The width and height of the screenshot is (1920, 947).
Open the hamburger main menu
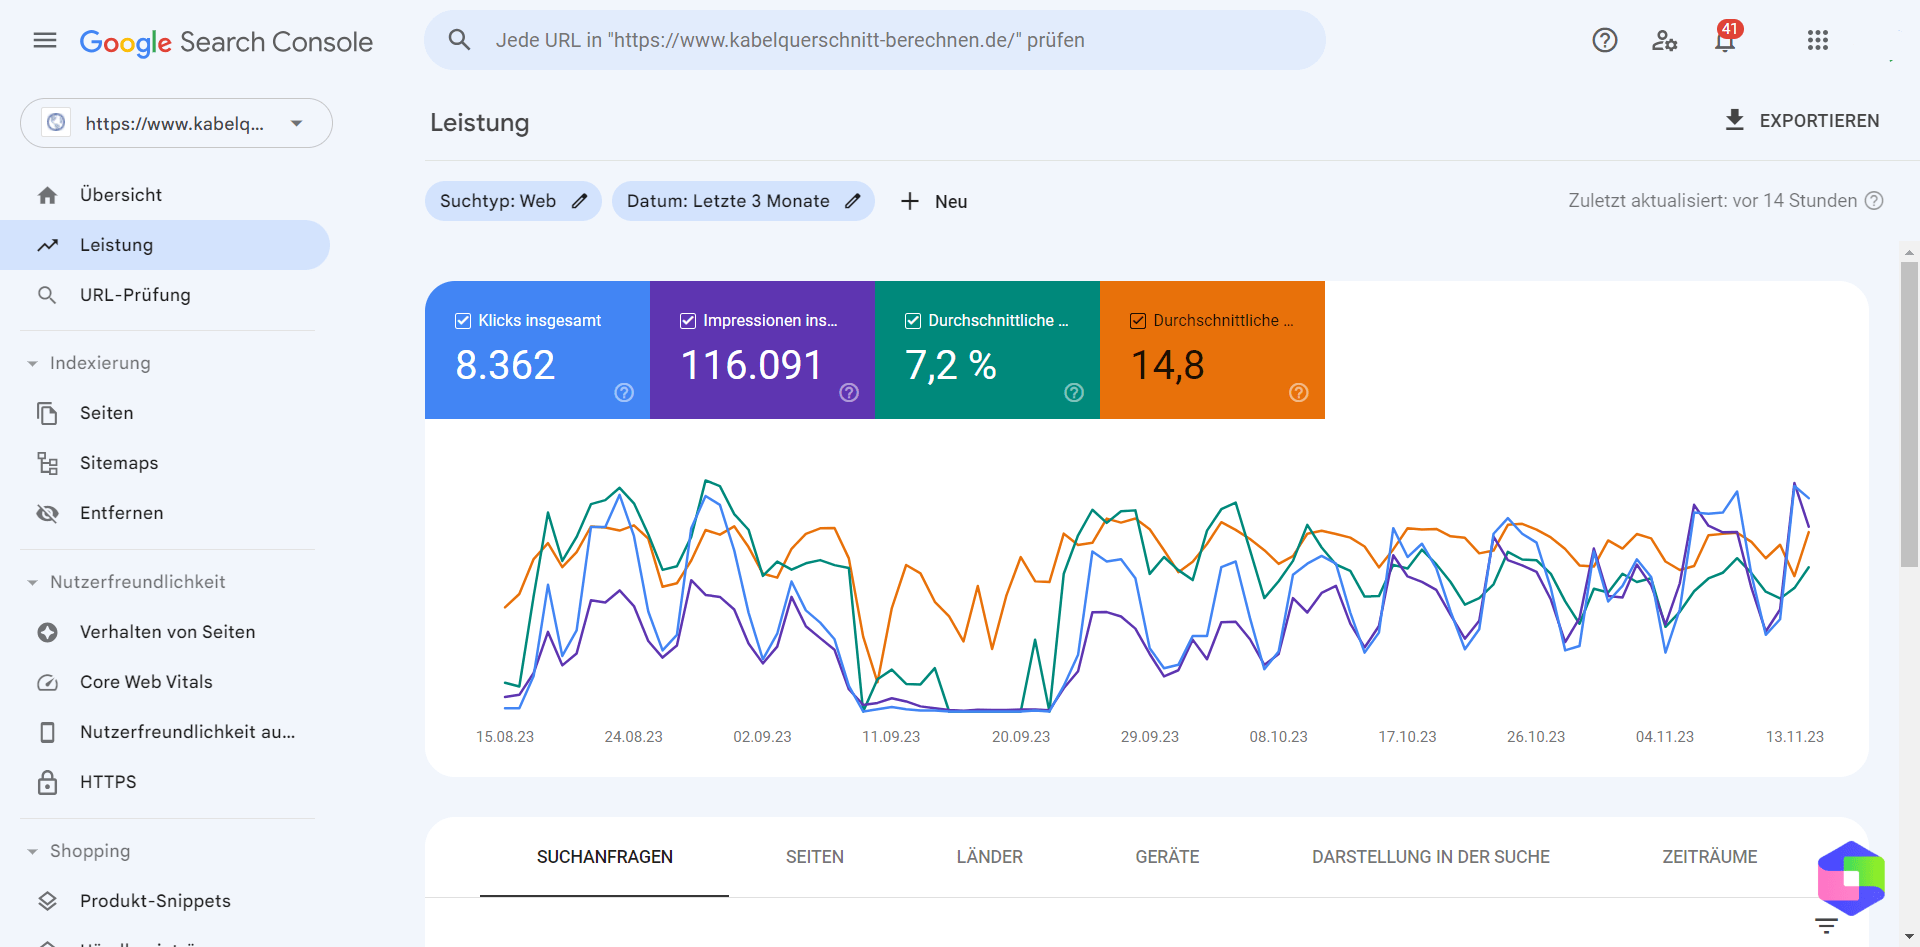point(45,40)
